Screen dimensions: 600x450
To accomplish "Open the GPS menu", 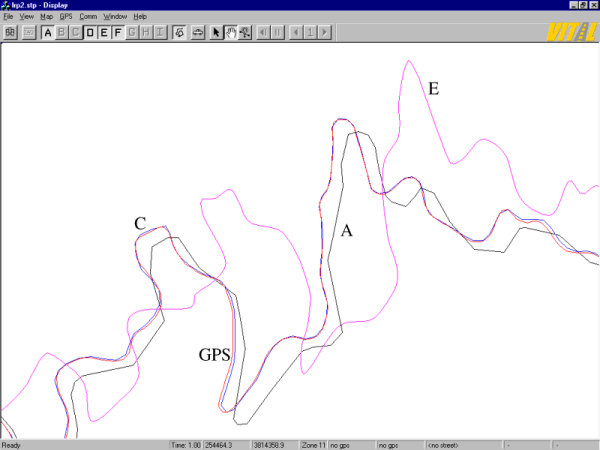I will [66, 17].
